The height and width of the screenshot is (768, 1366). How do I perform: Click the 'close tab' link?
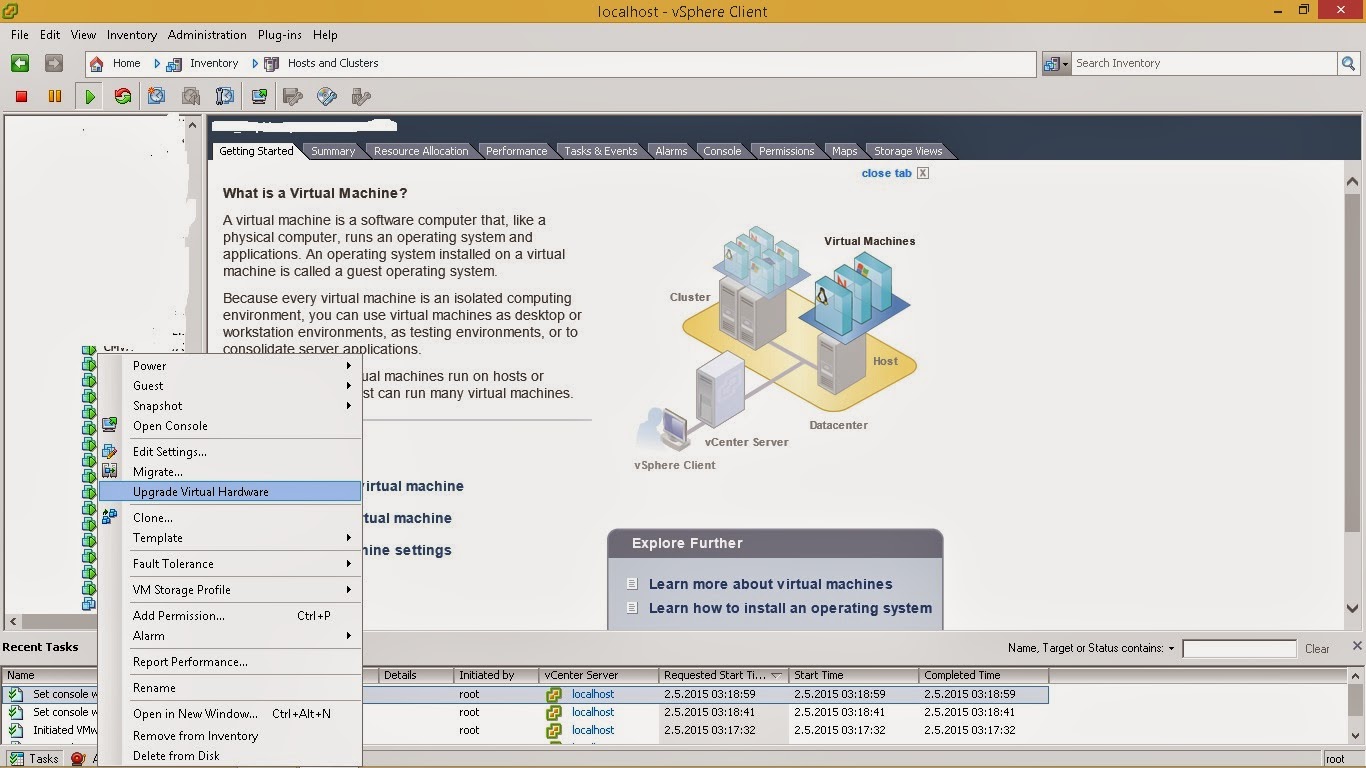click(x=886, y=173)
